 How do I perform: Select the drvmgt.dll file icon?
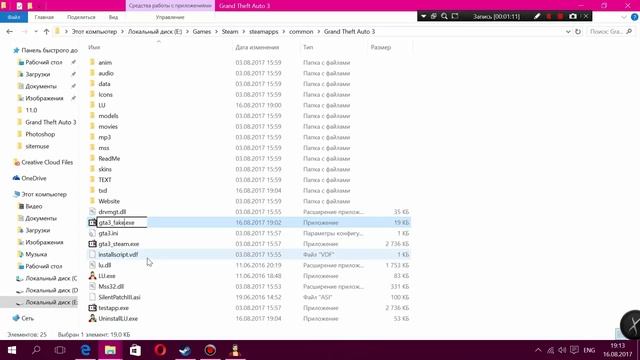coord(92,212)
